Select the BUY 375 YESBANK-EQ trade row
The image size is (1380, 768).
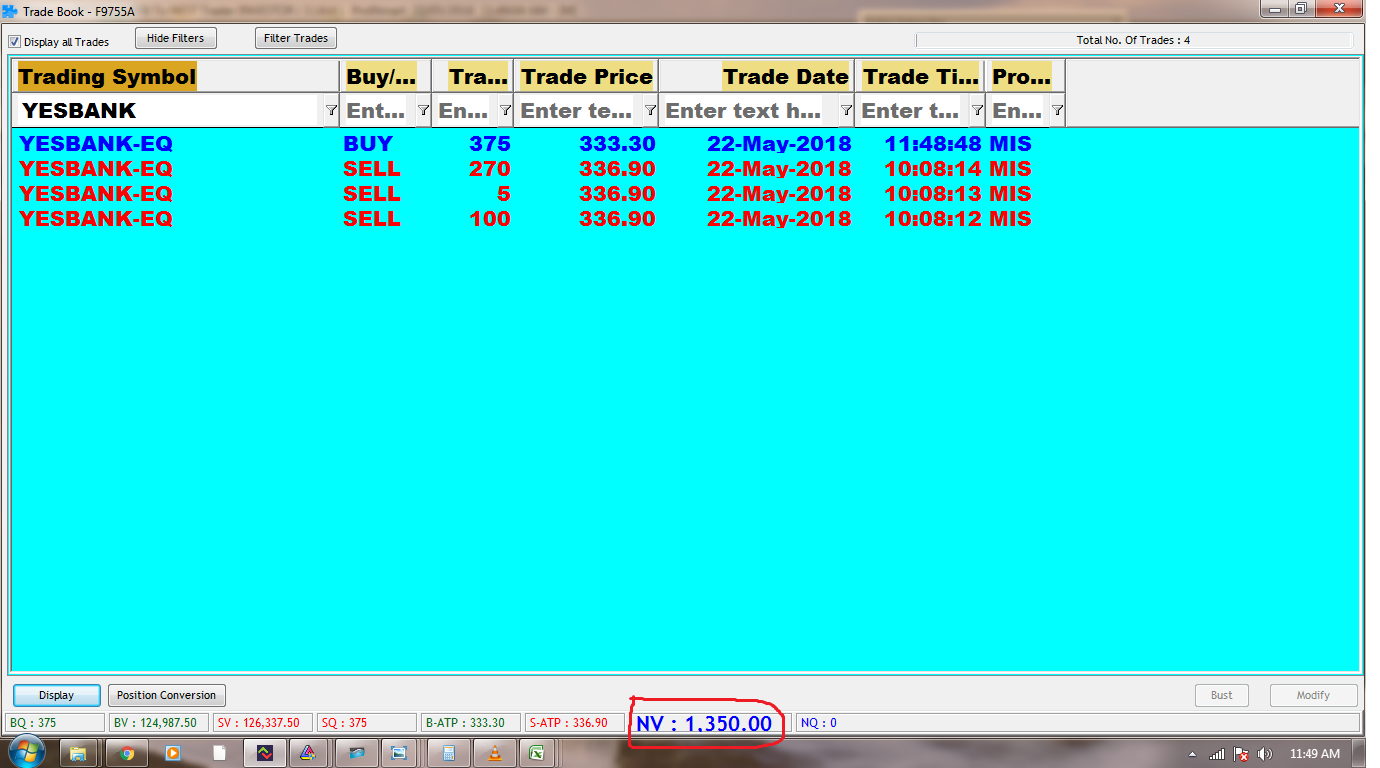(x=685, y=144)
